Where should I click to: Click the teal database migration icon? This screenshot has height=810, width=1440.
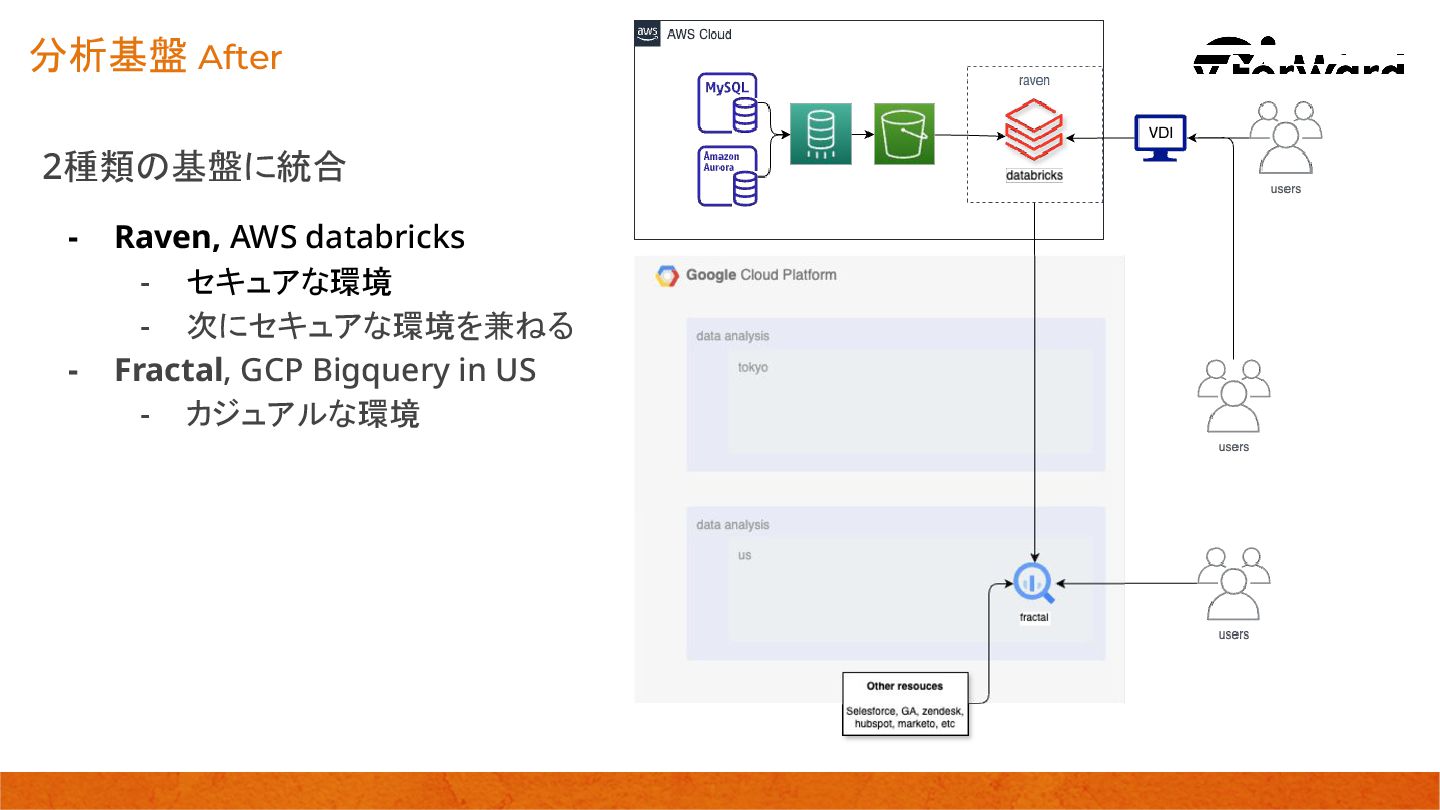point(821,133)
